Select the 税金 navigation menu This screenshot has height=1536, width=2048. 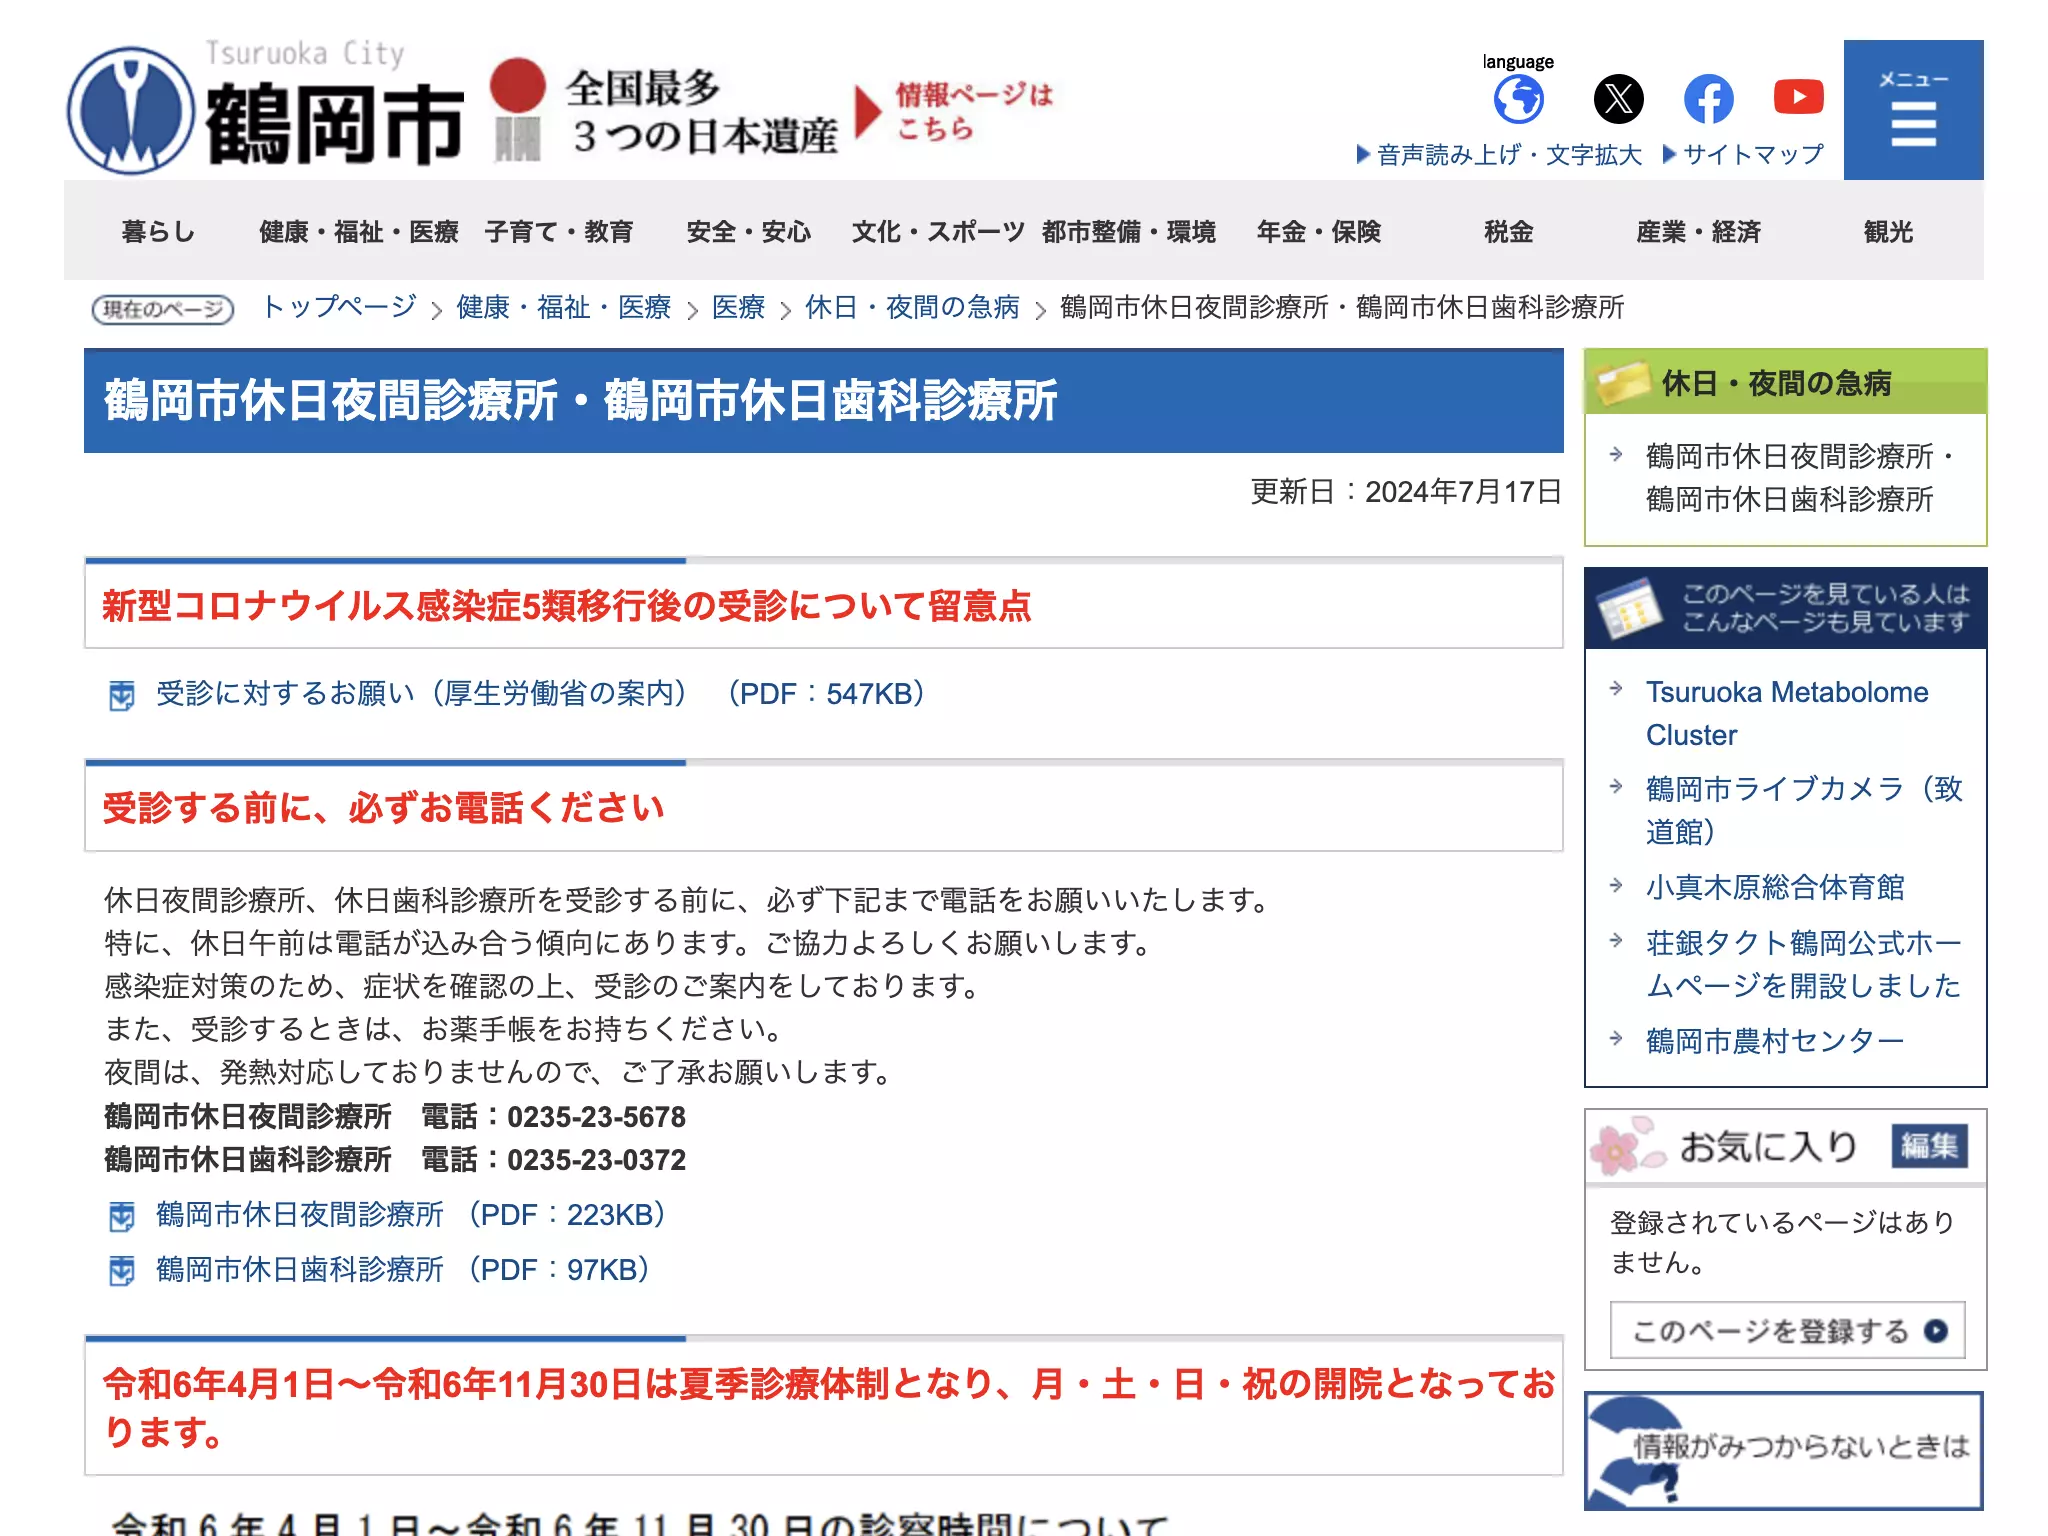pos(1508,231)
